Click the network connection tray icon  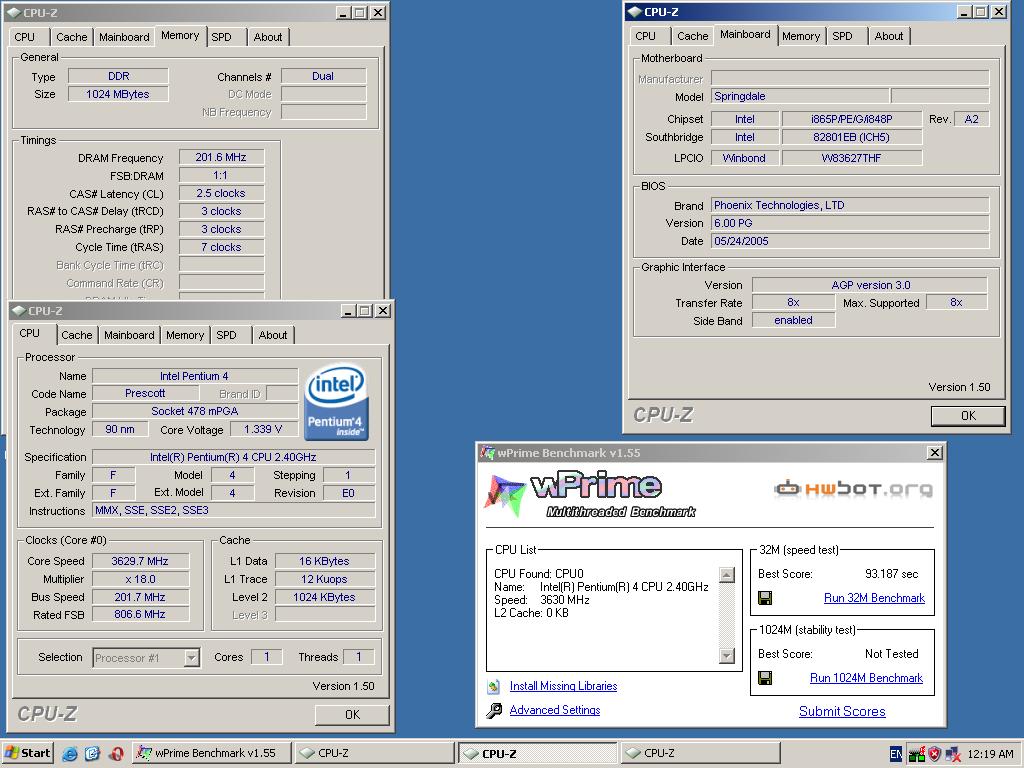click(x=953, y=754)
